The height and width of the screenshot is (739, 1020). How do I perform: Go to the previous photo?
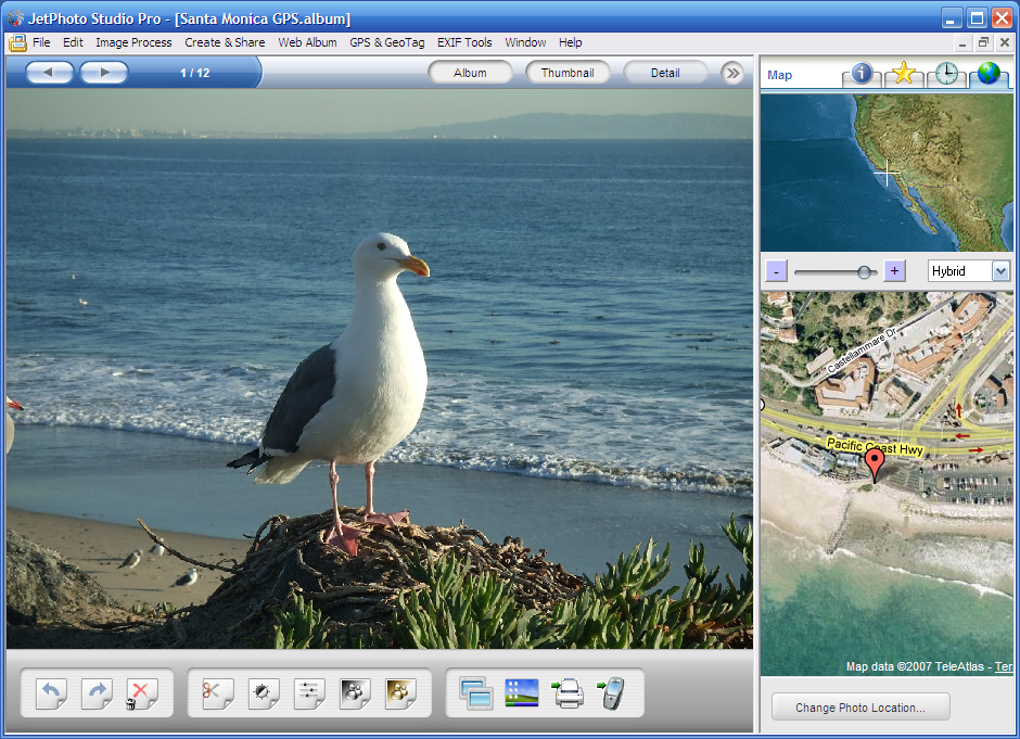click(x=49, y=72)
